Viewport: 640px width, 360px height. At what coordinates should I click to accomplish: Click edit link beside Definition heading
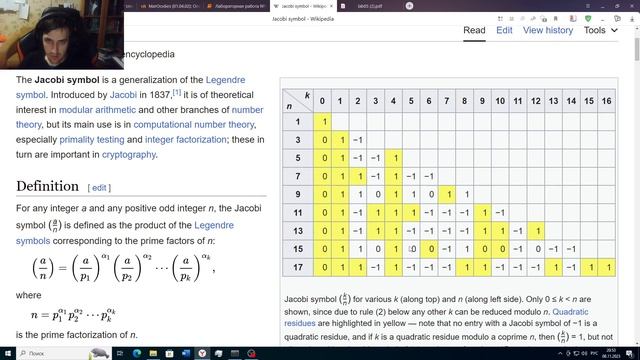click(x=99, y=188)
